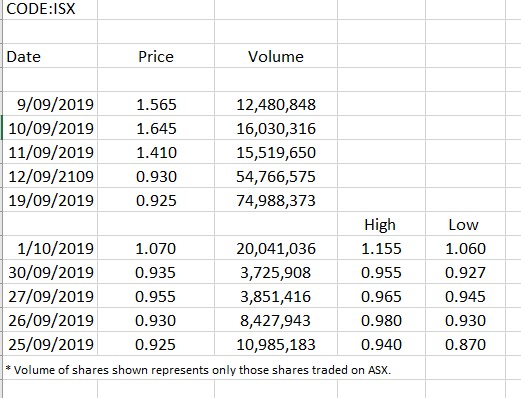Select the date cell 9/09/2019
This screenshot has width=521, height=398.
pyautogui.click(x=50, y=104)
